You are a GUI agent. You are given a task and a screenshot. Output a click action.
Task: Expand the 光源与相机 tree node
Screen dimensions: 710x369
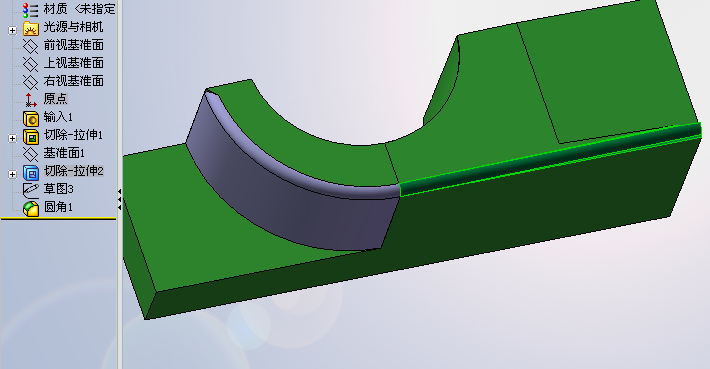pyautogui.click(x=13, y=30)
